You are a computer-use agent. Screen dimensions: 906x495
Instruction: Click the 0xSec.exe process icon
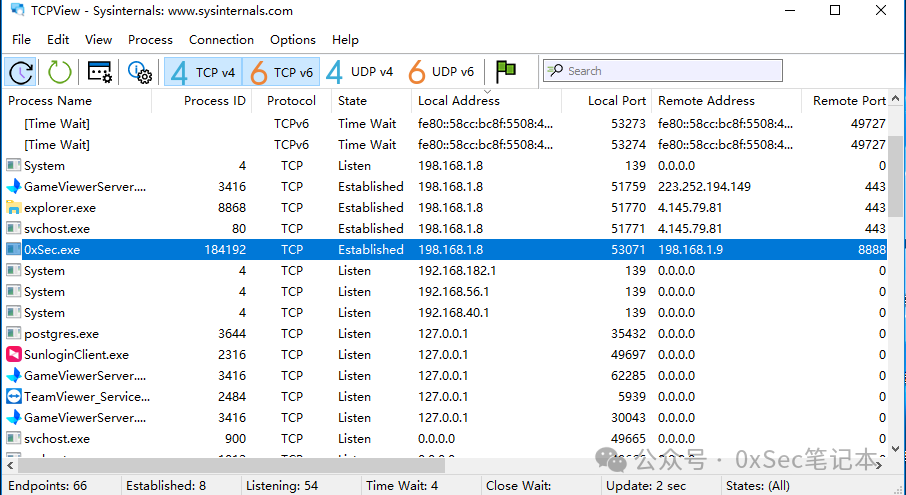click(13, 250)
